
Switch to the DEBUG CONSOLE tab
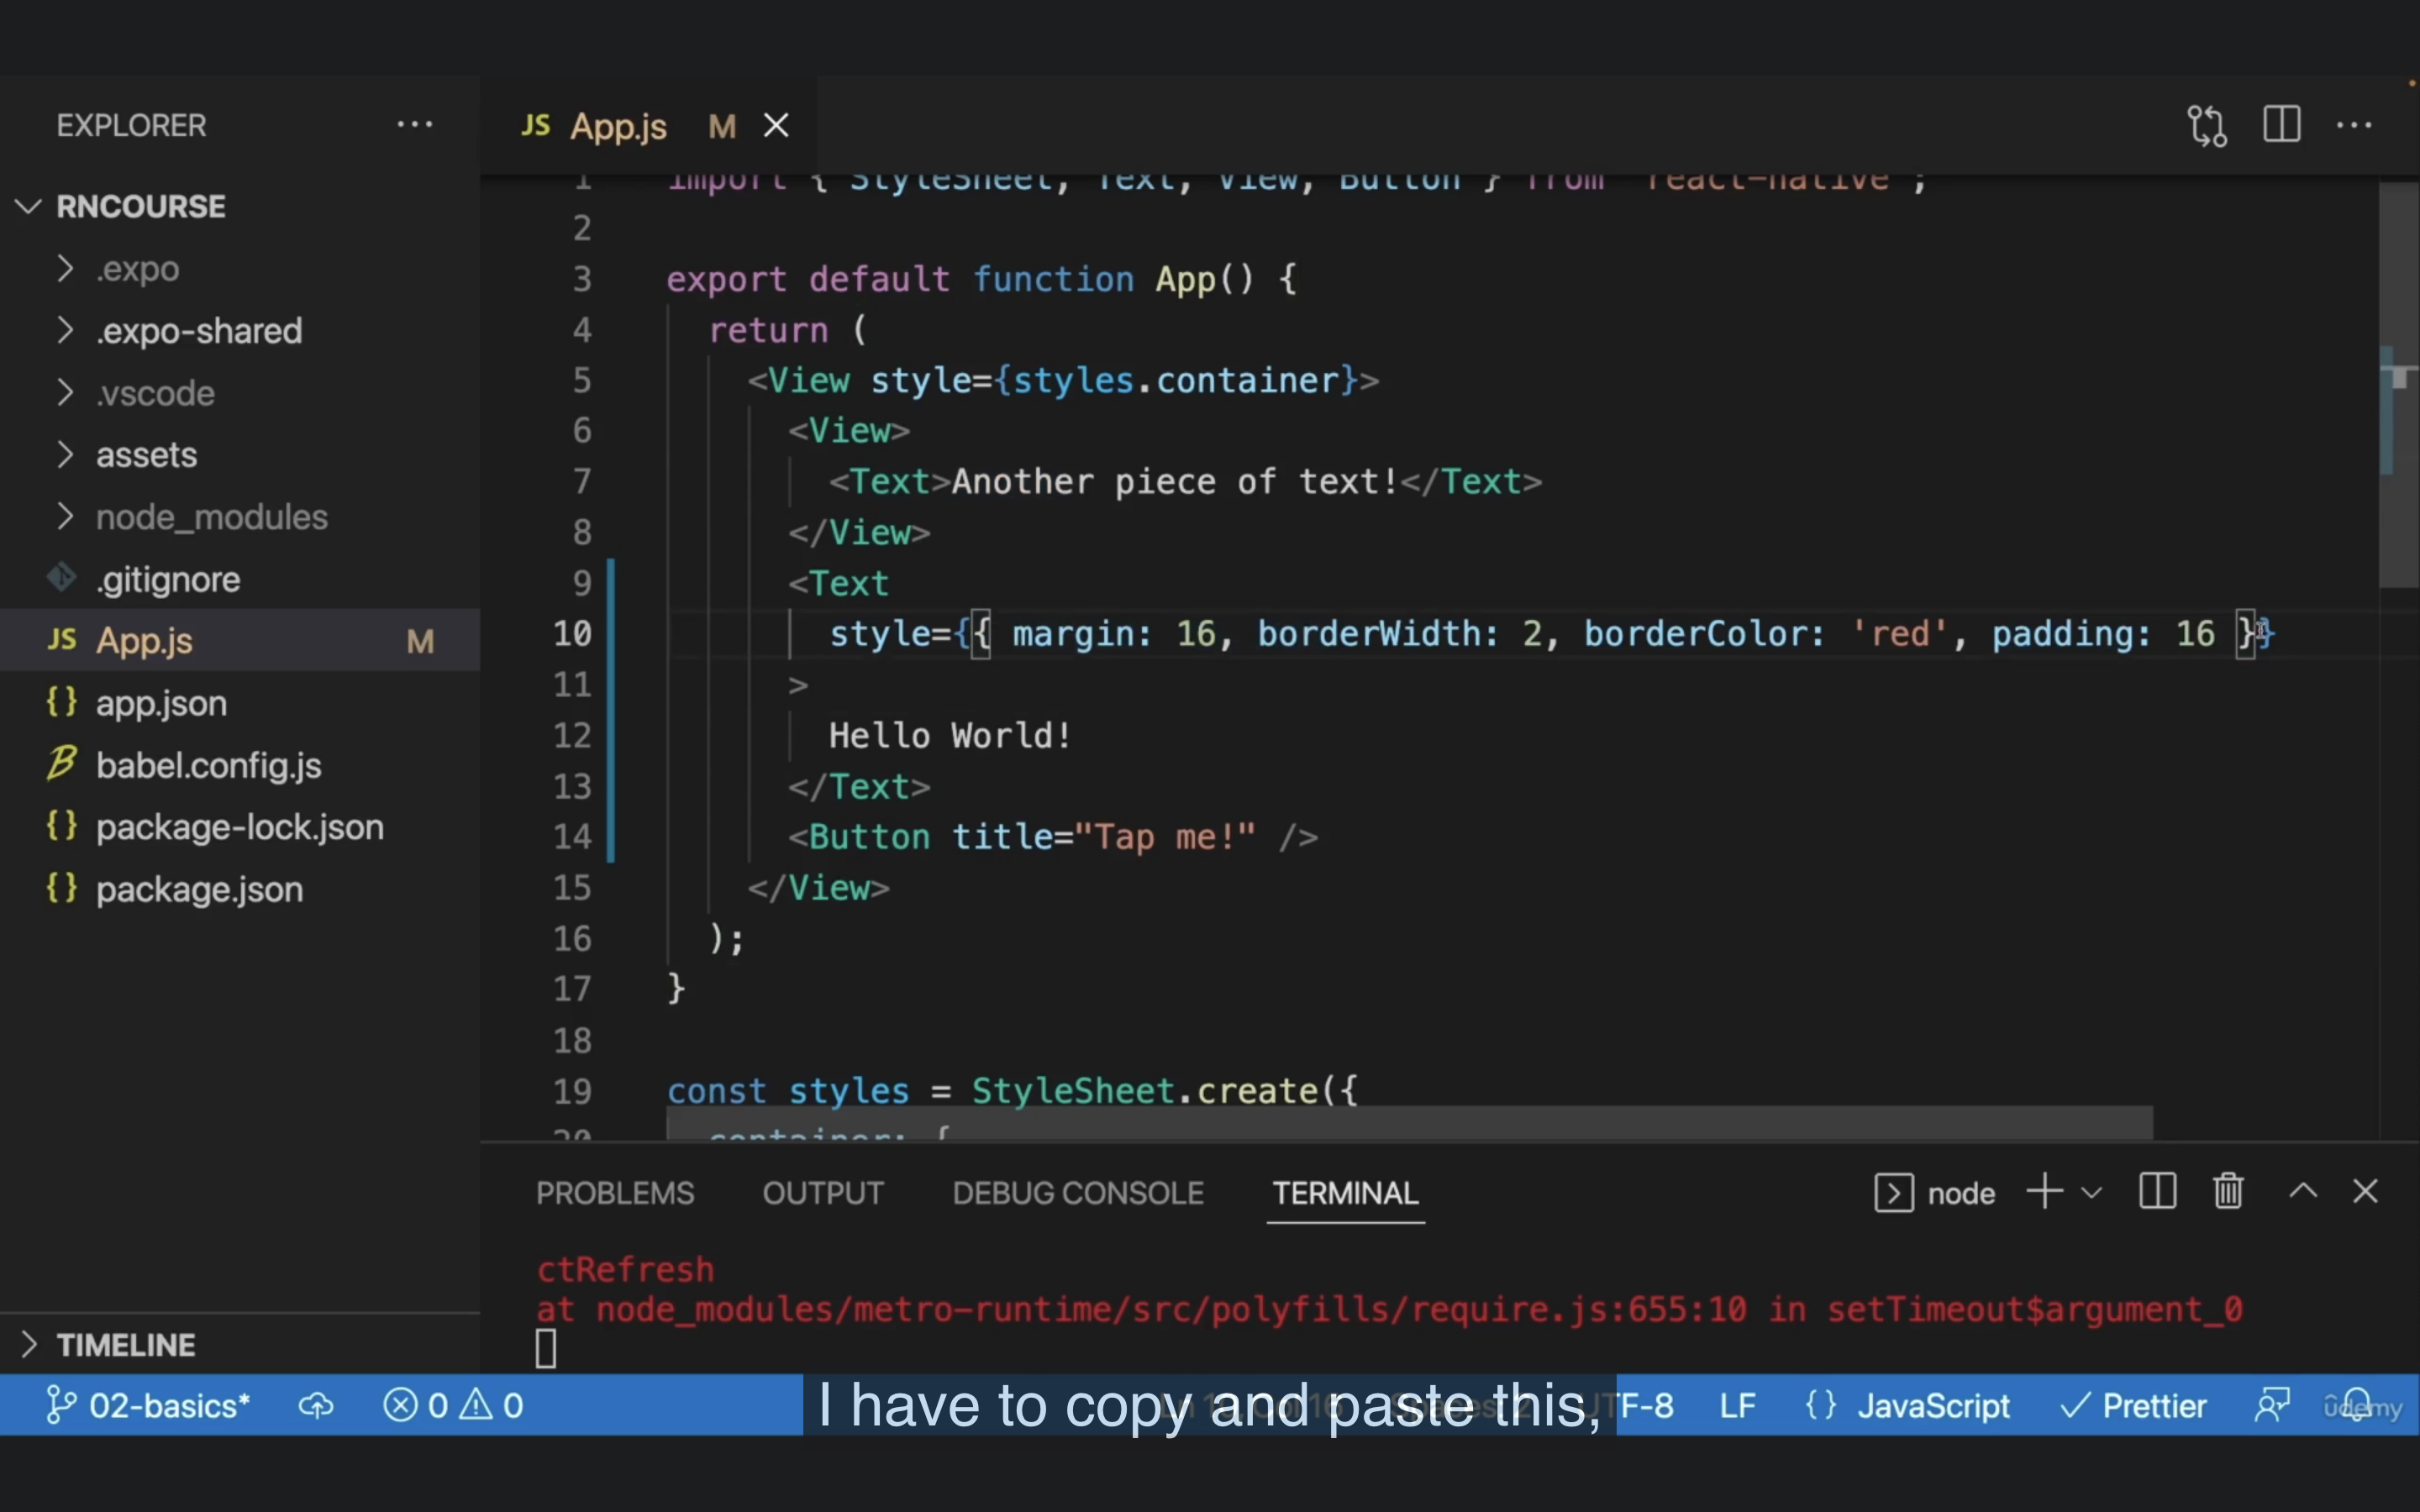coord(1078,1193)
